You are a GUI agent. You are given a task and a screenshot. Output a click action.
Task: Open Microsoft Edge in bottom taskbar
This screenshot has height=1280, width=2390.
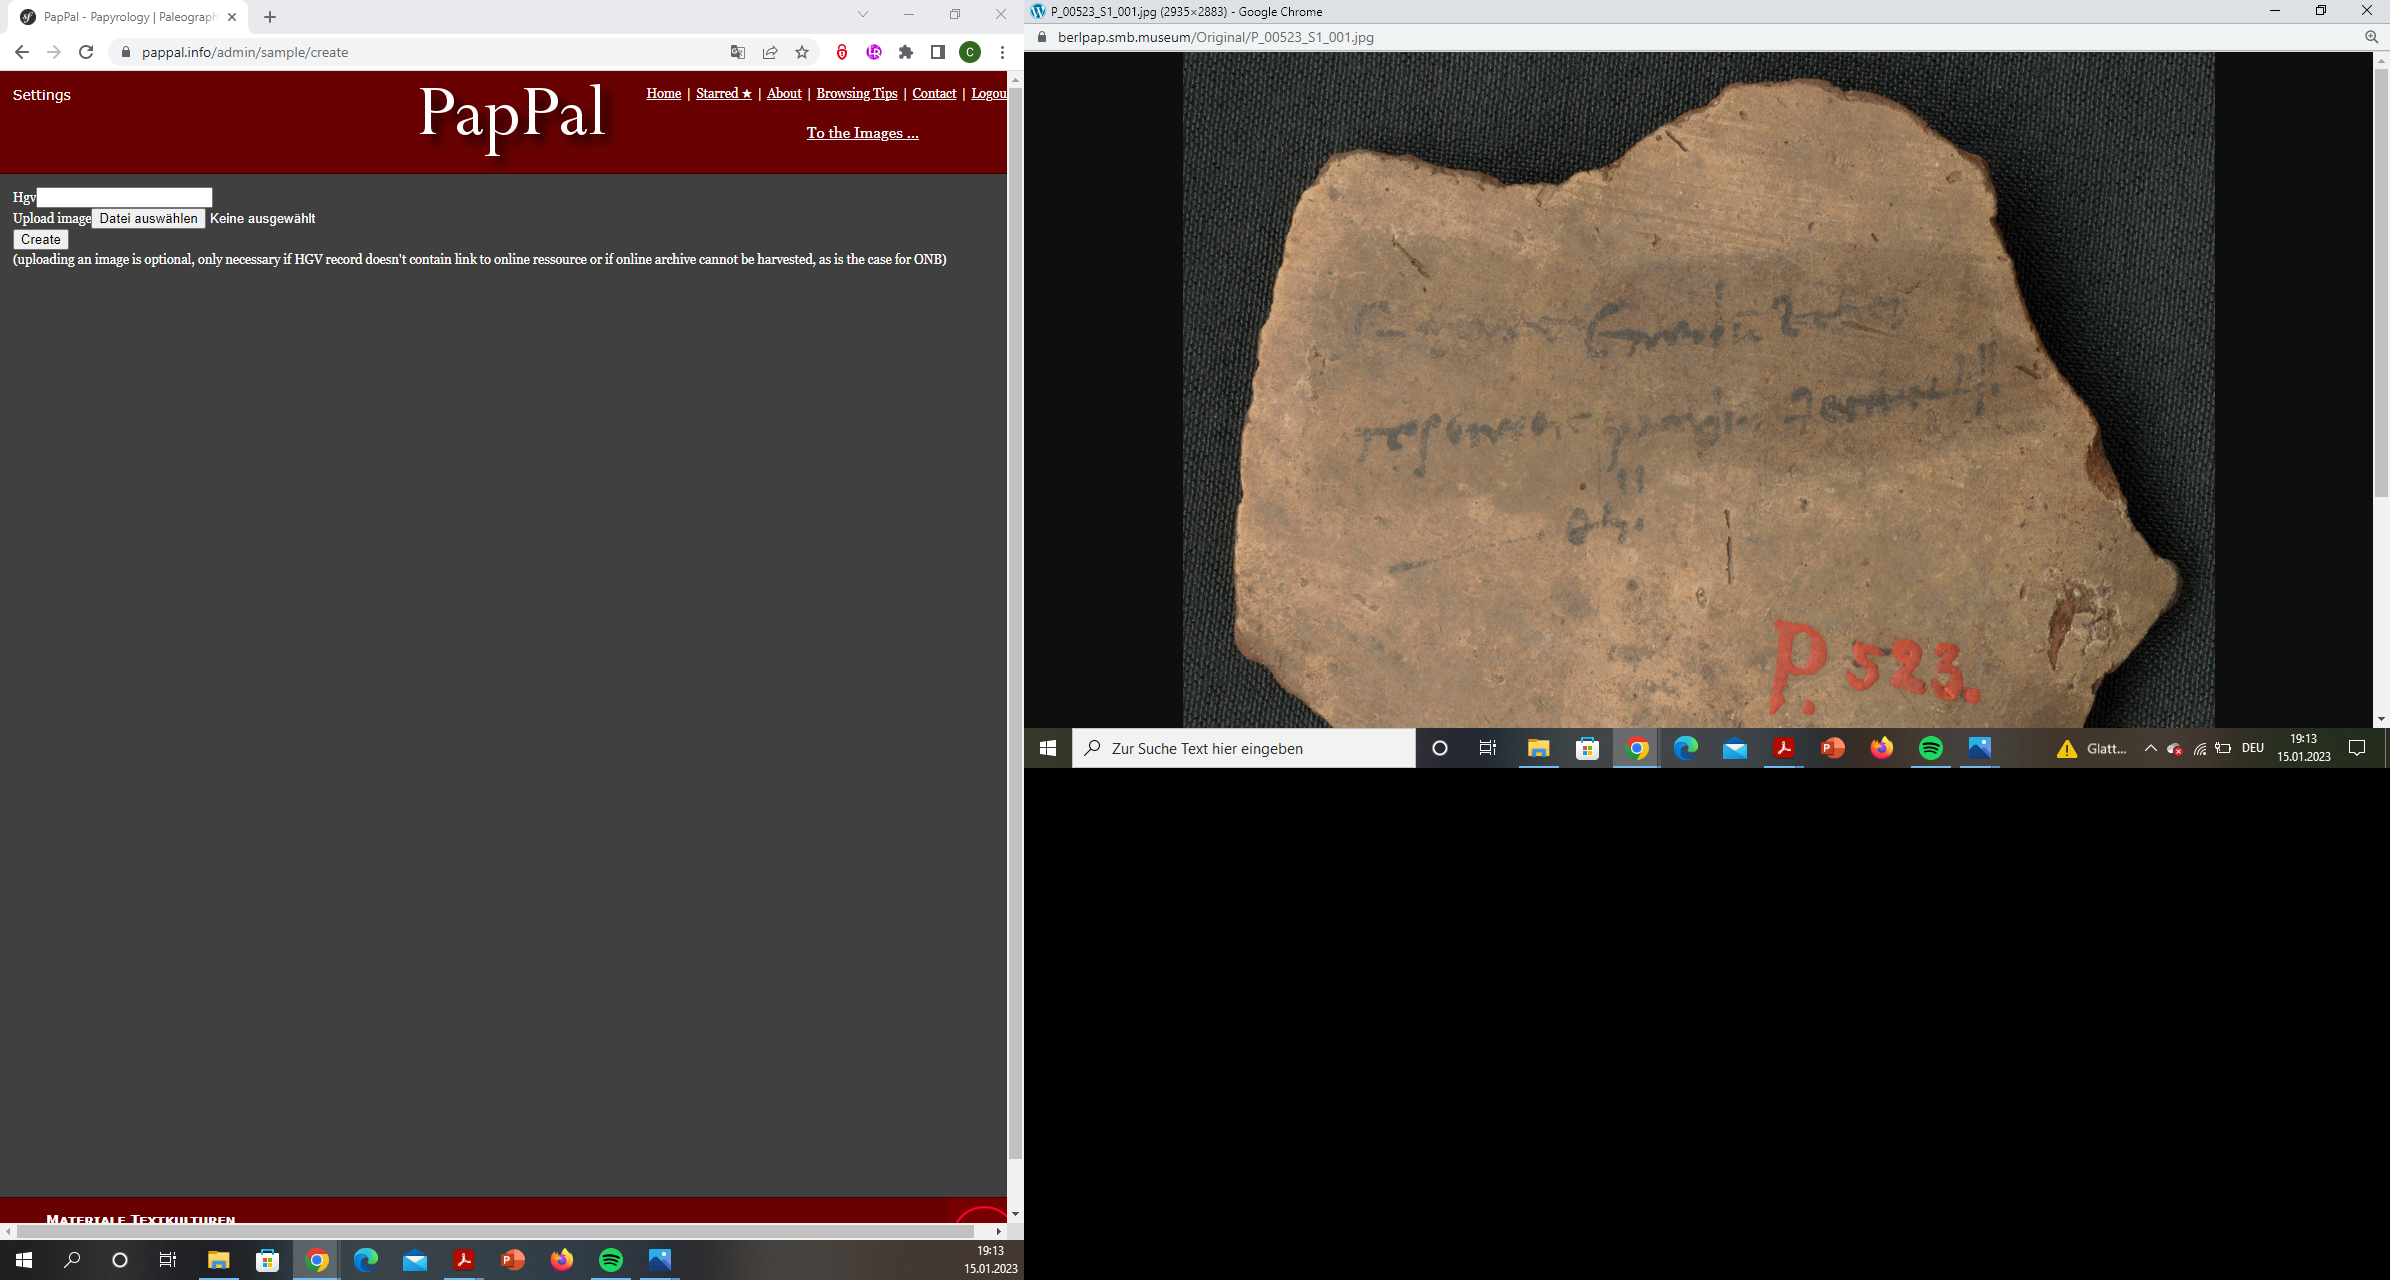366,1260
